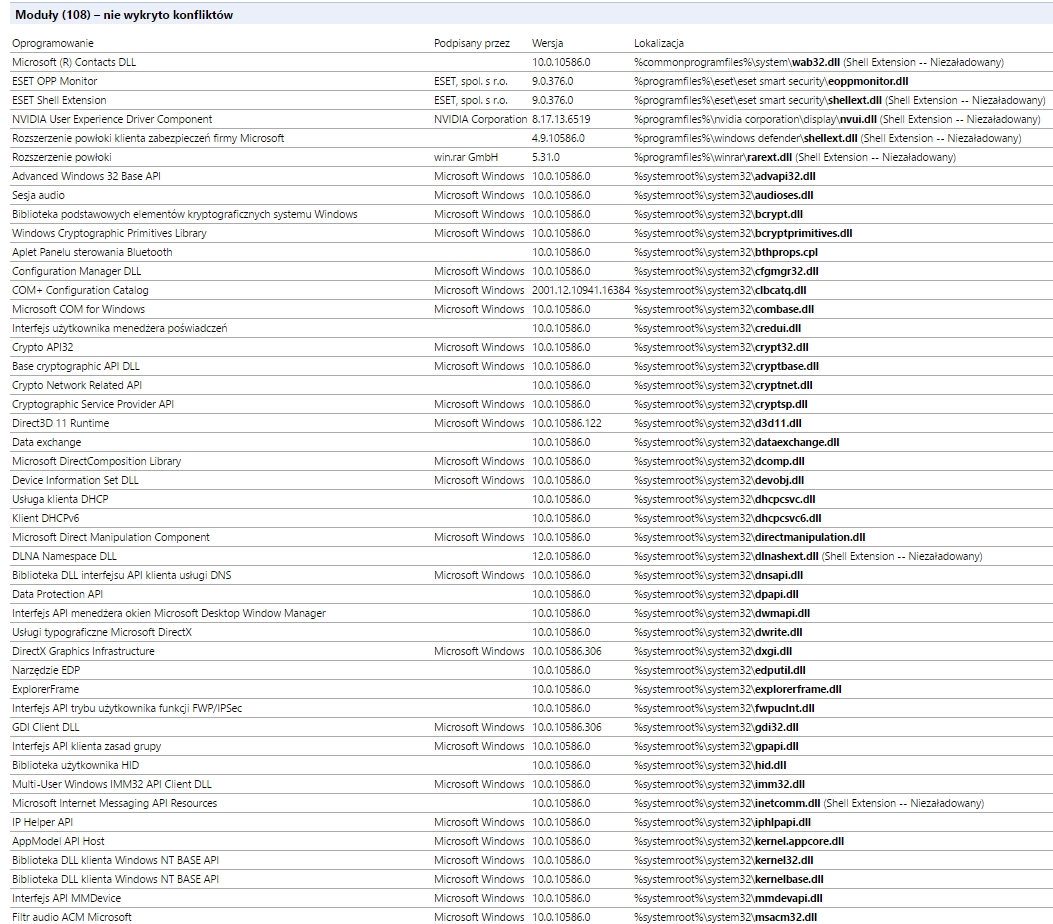Screen dimensions: 1053x924
Task: Click version 12.0.10586.0
Action: tap(561, 557)
